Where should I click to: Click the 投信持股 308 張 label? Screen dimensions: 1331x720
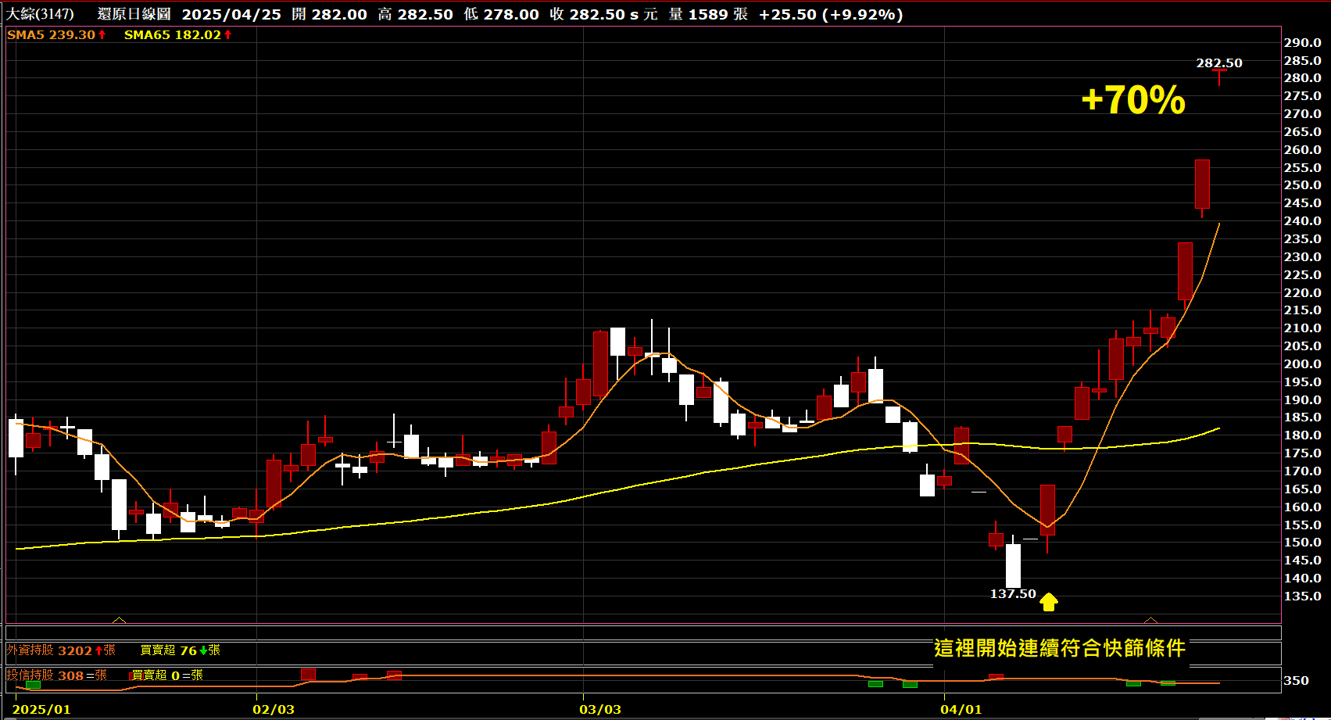[x=57, y=675]
